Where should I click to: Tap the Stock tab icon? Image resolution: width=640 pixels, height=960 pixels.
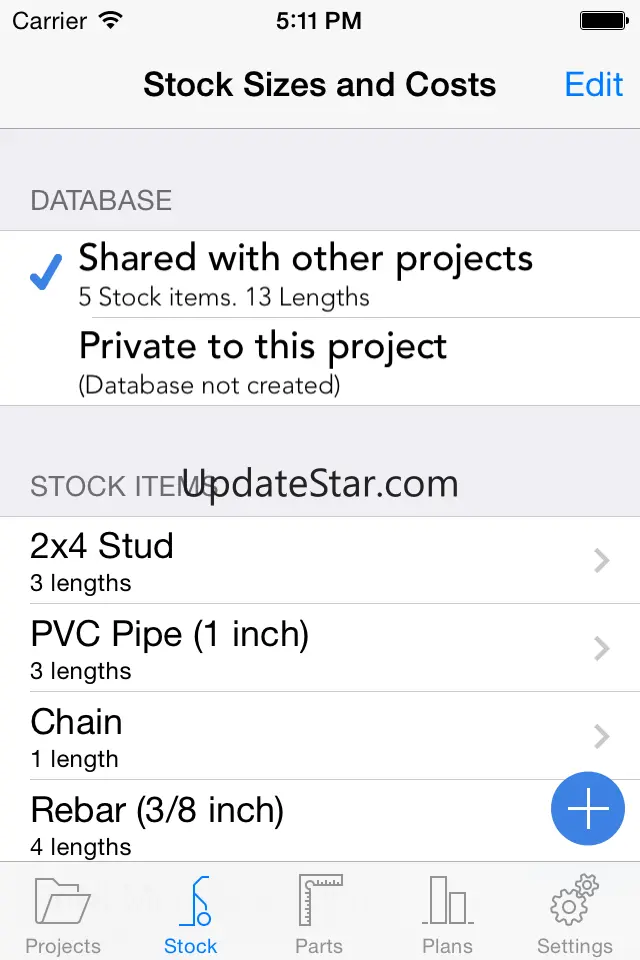coord(192,901)
